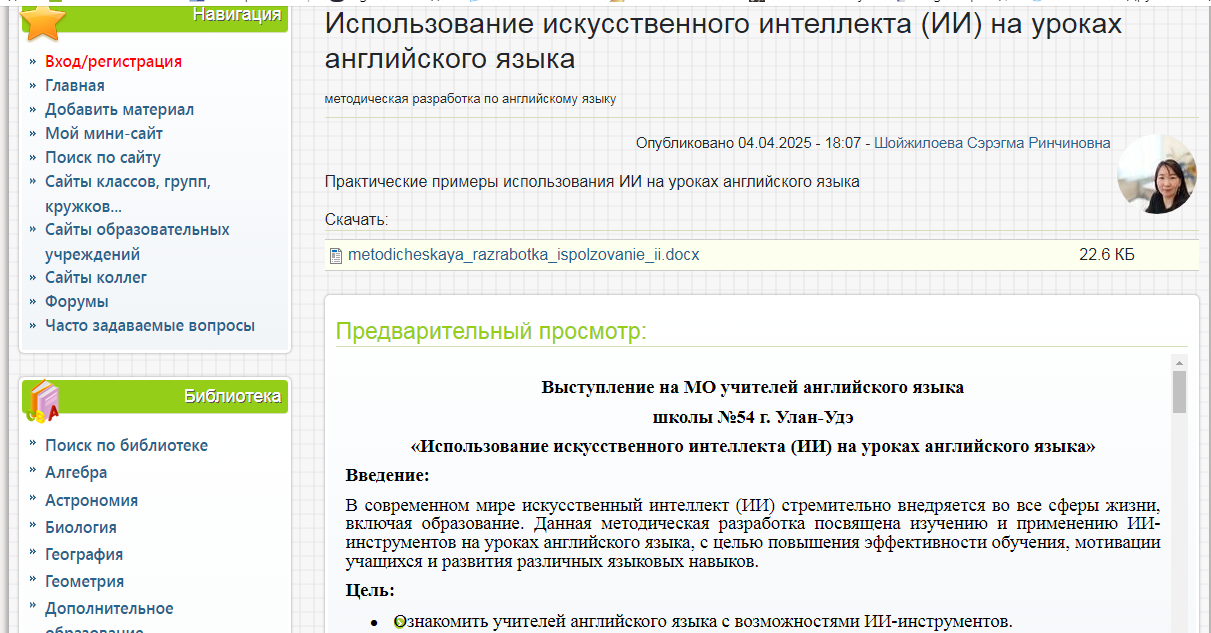Image resolution: width=1211 pixels, height=633 pixels.
Task: Open Сайты образовательных учреждений link
Action: pyautogui.click(x=136, y=230)
